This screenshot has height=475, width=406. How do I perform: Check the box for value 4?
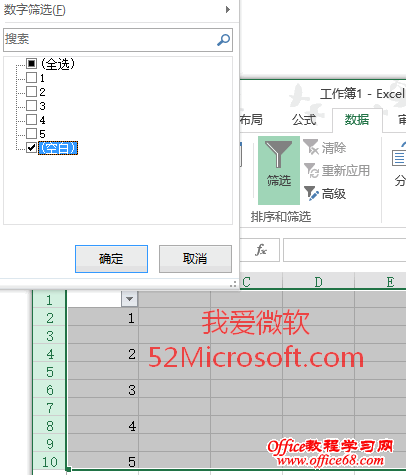(x=31, y=119)
